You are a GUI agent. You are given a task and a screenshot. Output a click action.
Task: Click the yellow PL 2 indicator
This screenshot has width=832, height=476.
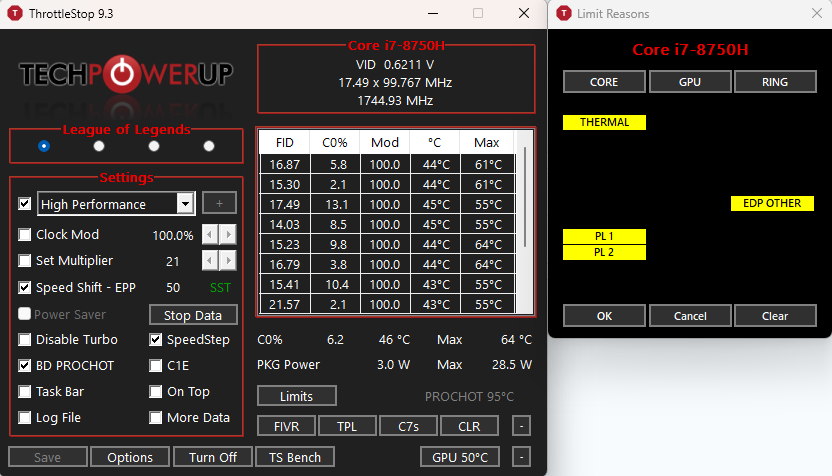(604, 252)
